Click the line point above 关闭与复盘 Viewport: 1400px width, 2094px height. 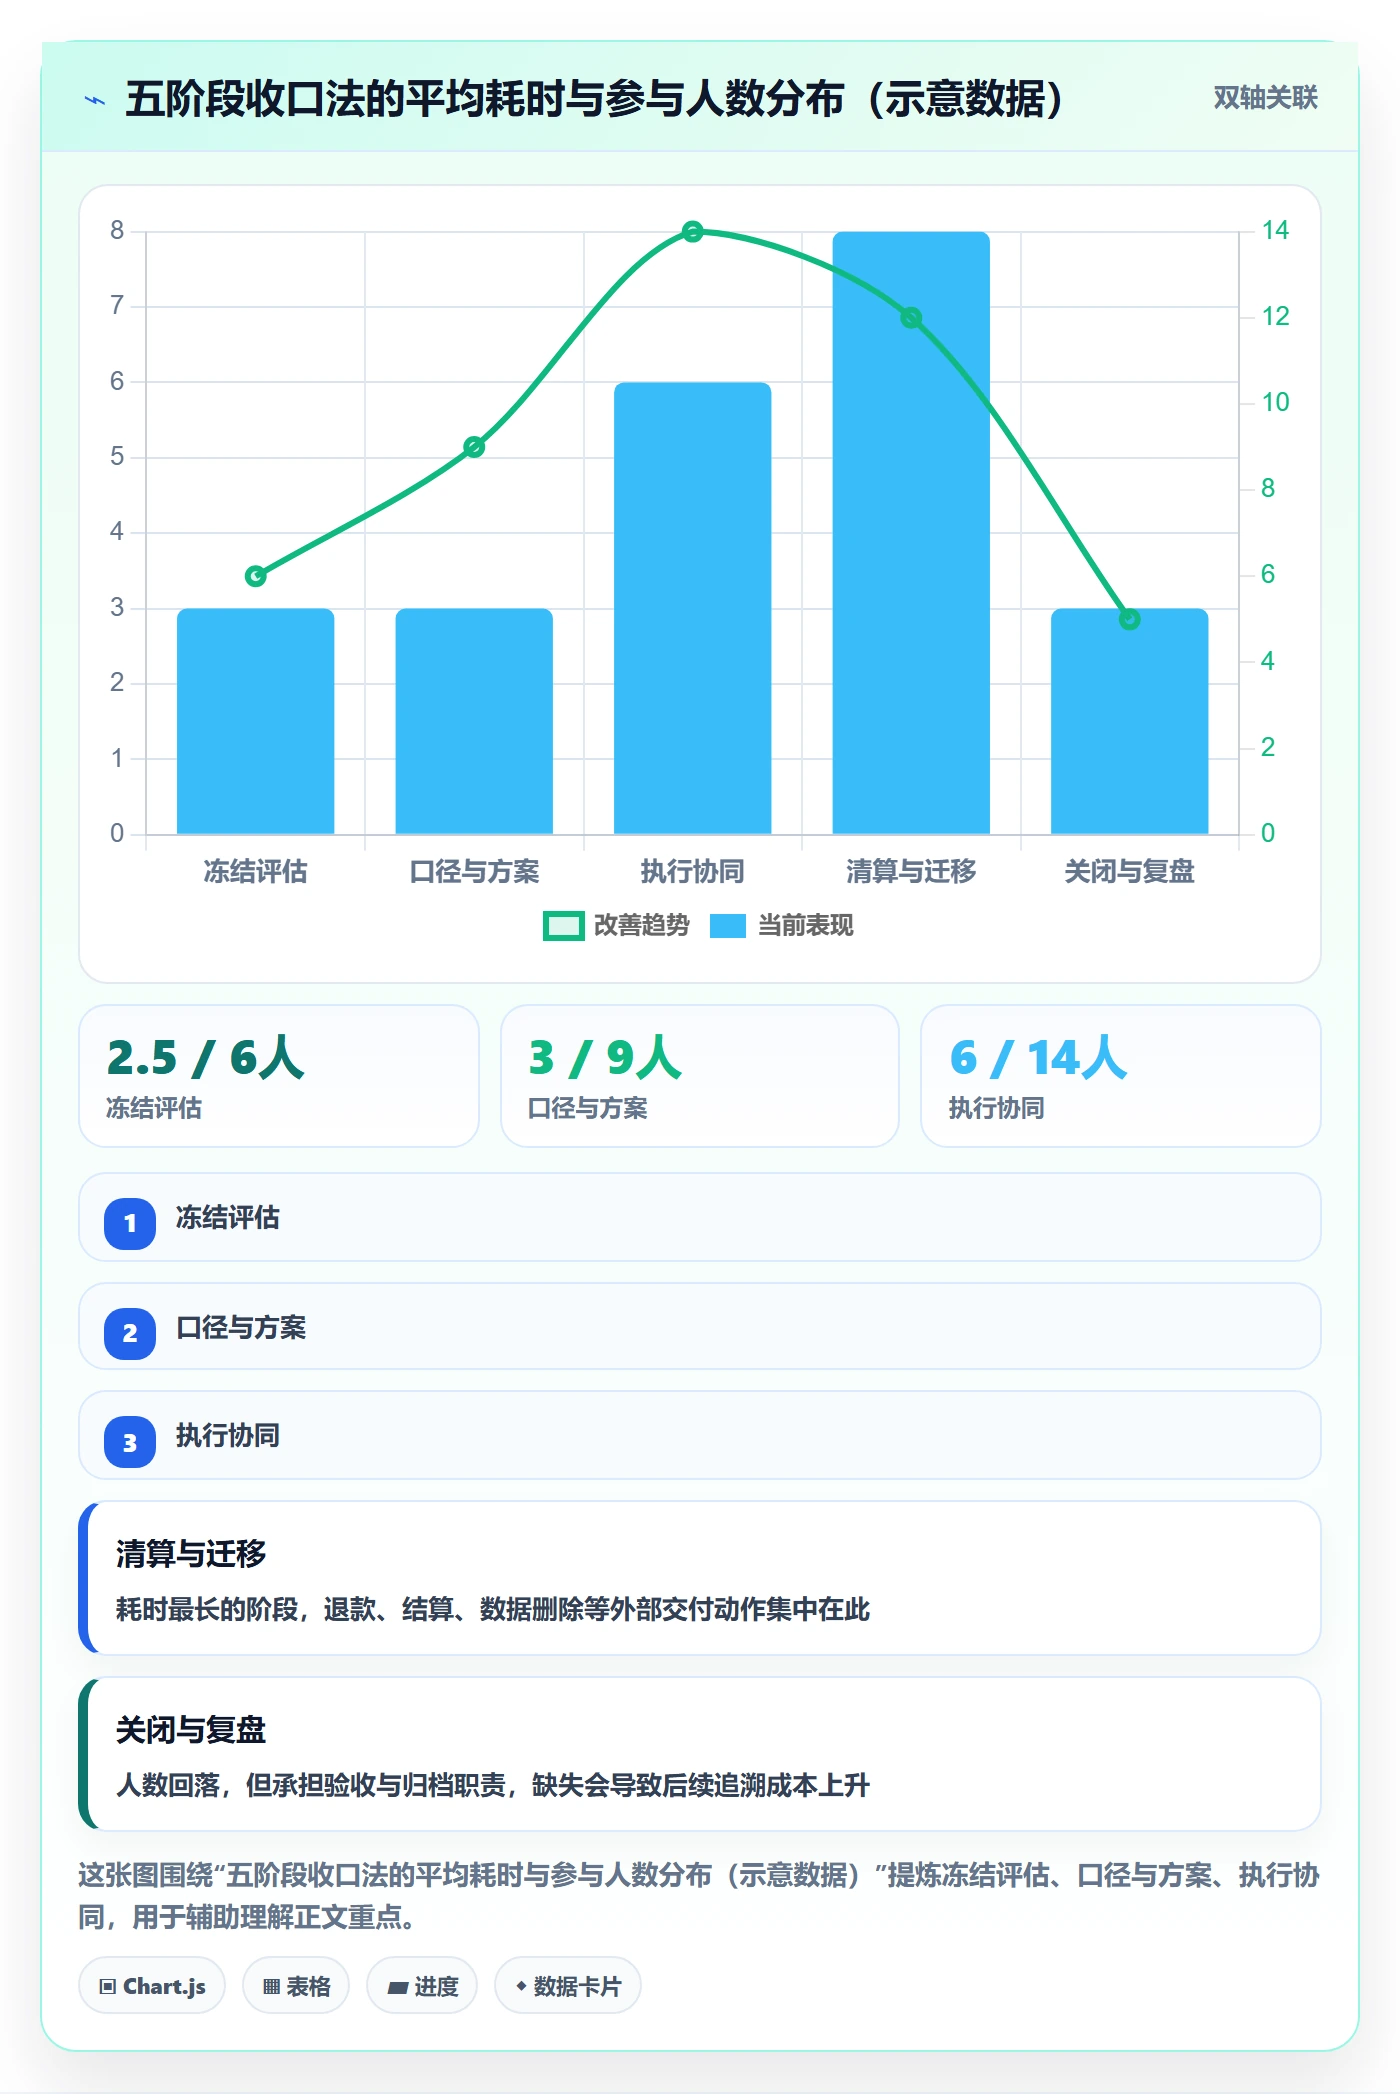(x=1130, y=619)
